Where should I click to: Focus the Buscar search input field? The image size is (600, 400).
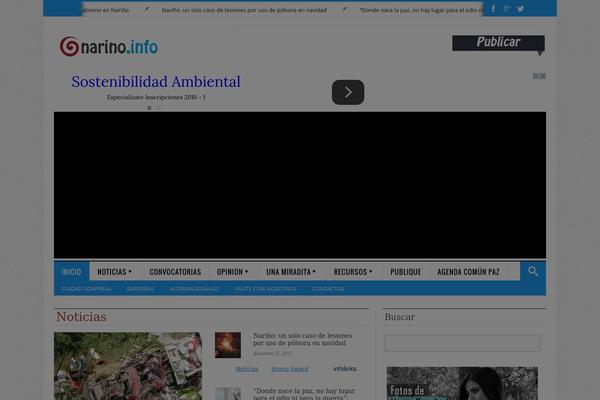coord(462,343)
